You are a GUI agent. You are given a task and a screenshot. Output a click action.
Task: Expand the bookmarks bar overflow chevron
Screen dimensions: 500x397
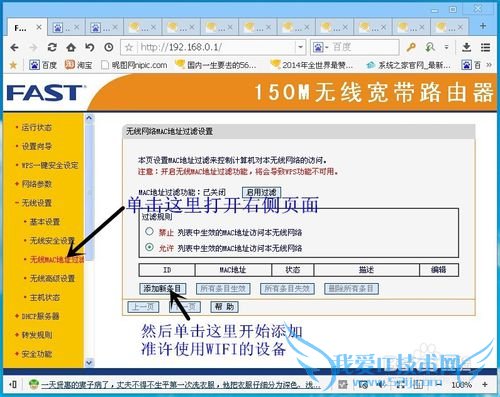click(489, 65)
